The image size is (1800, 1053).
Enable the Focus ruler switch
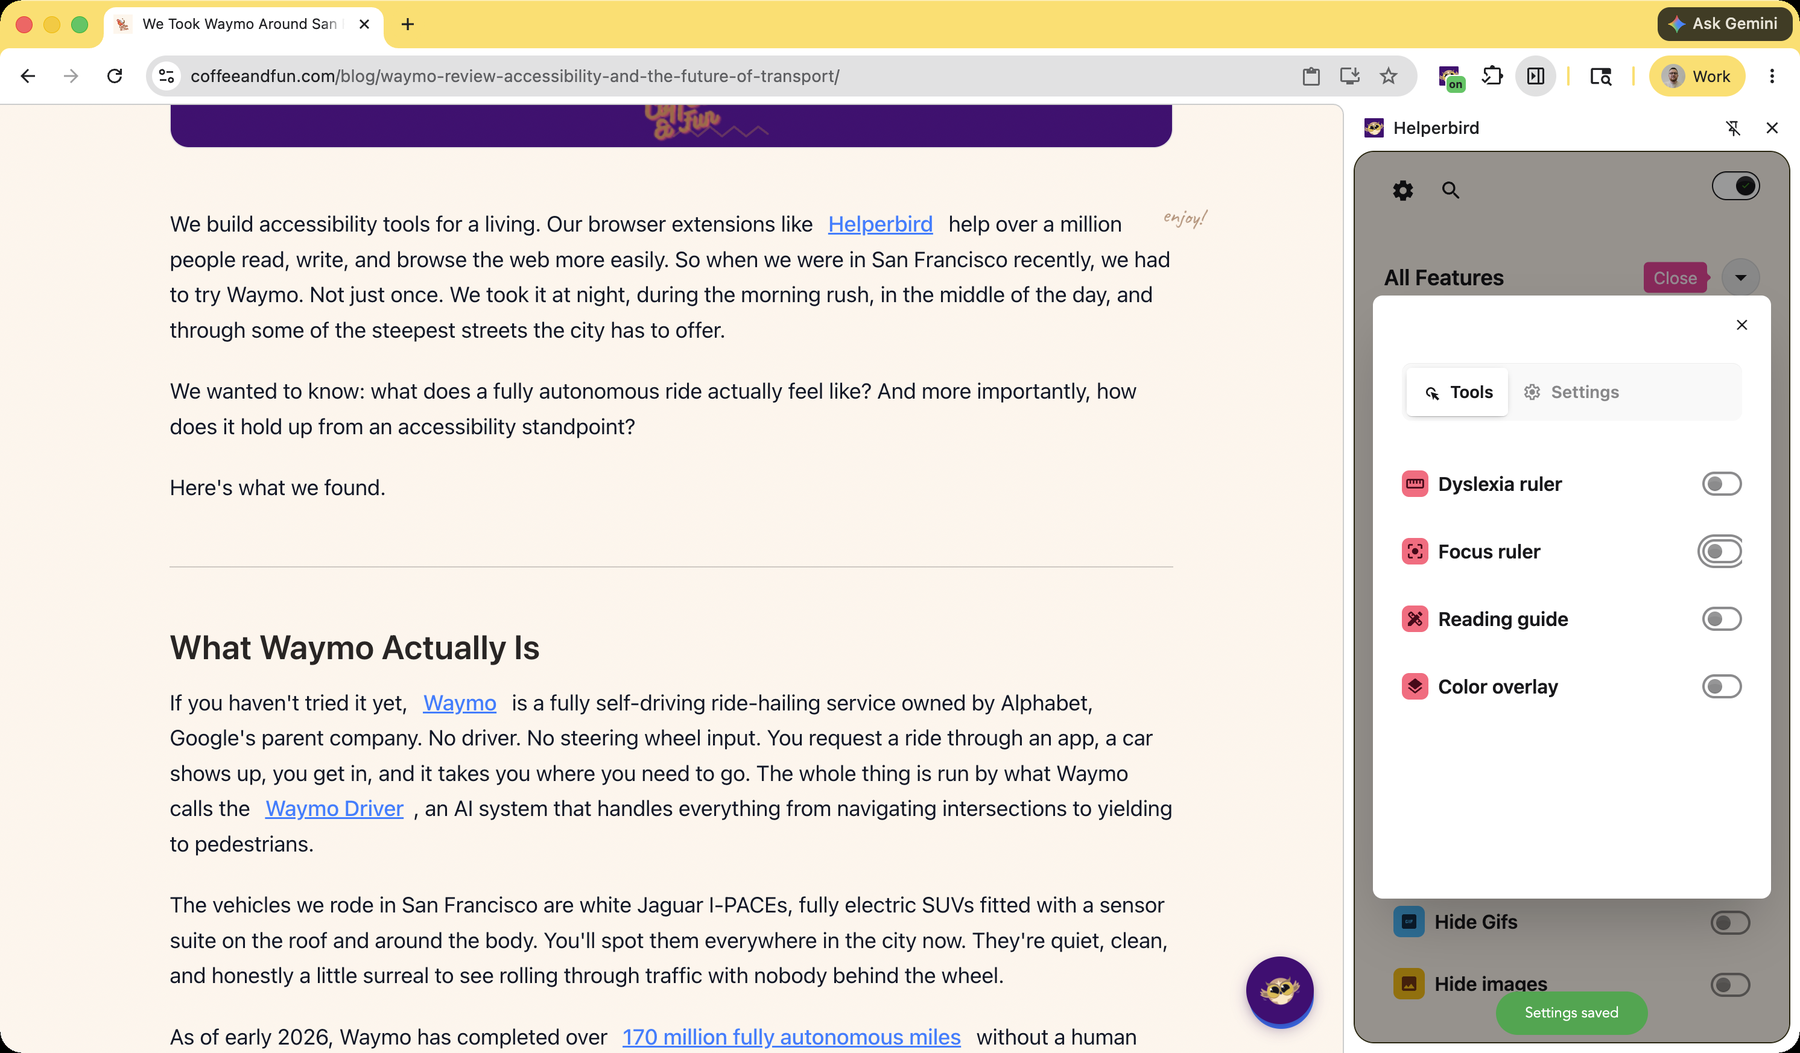pyautogui.click(x=1721, y=552)
